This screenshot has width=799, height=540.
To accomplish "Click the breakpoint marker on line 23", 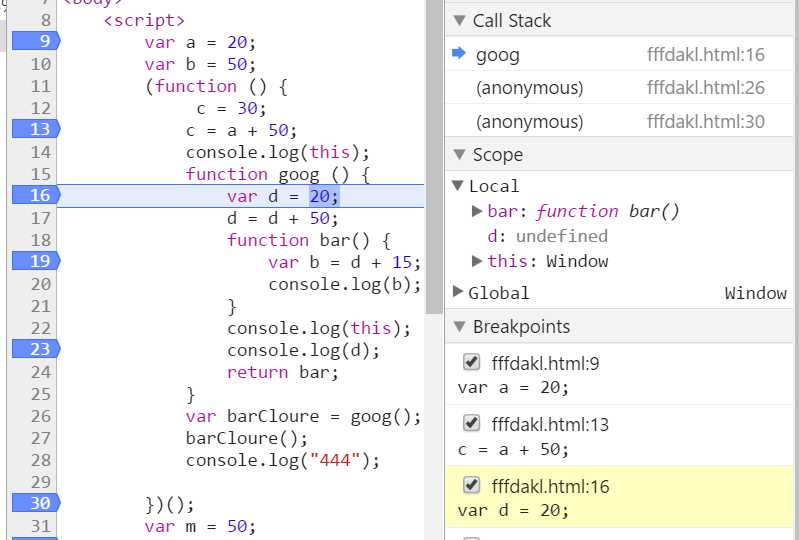I will tap(35, 349).
